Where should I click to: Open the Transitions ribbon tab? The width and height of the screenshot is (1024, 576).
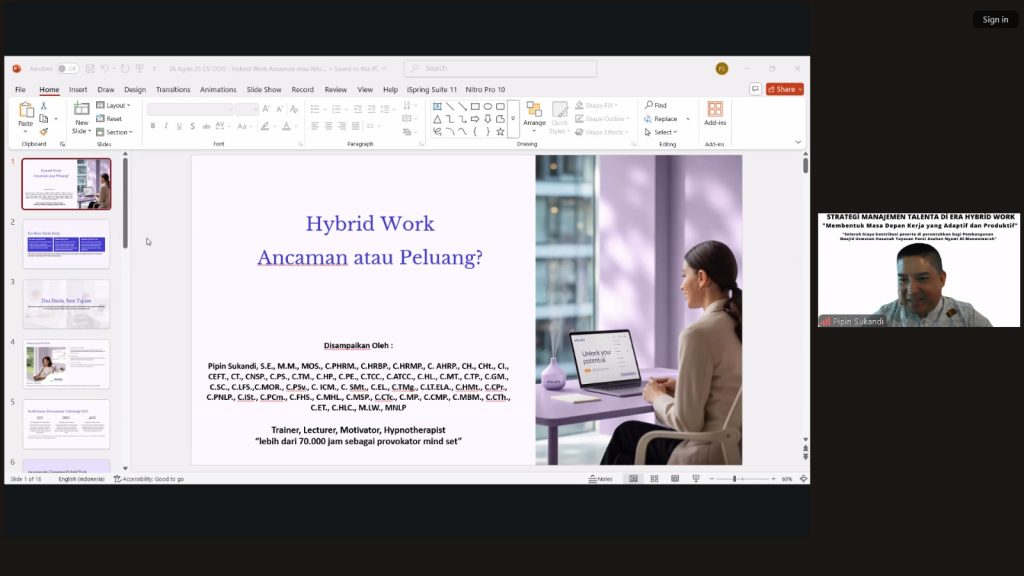173,89
